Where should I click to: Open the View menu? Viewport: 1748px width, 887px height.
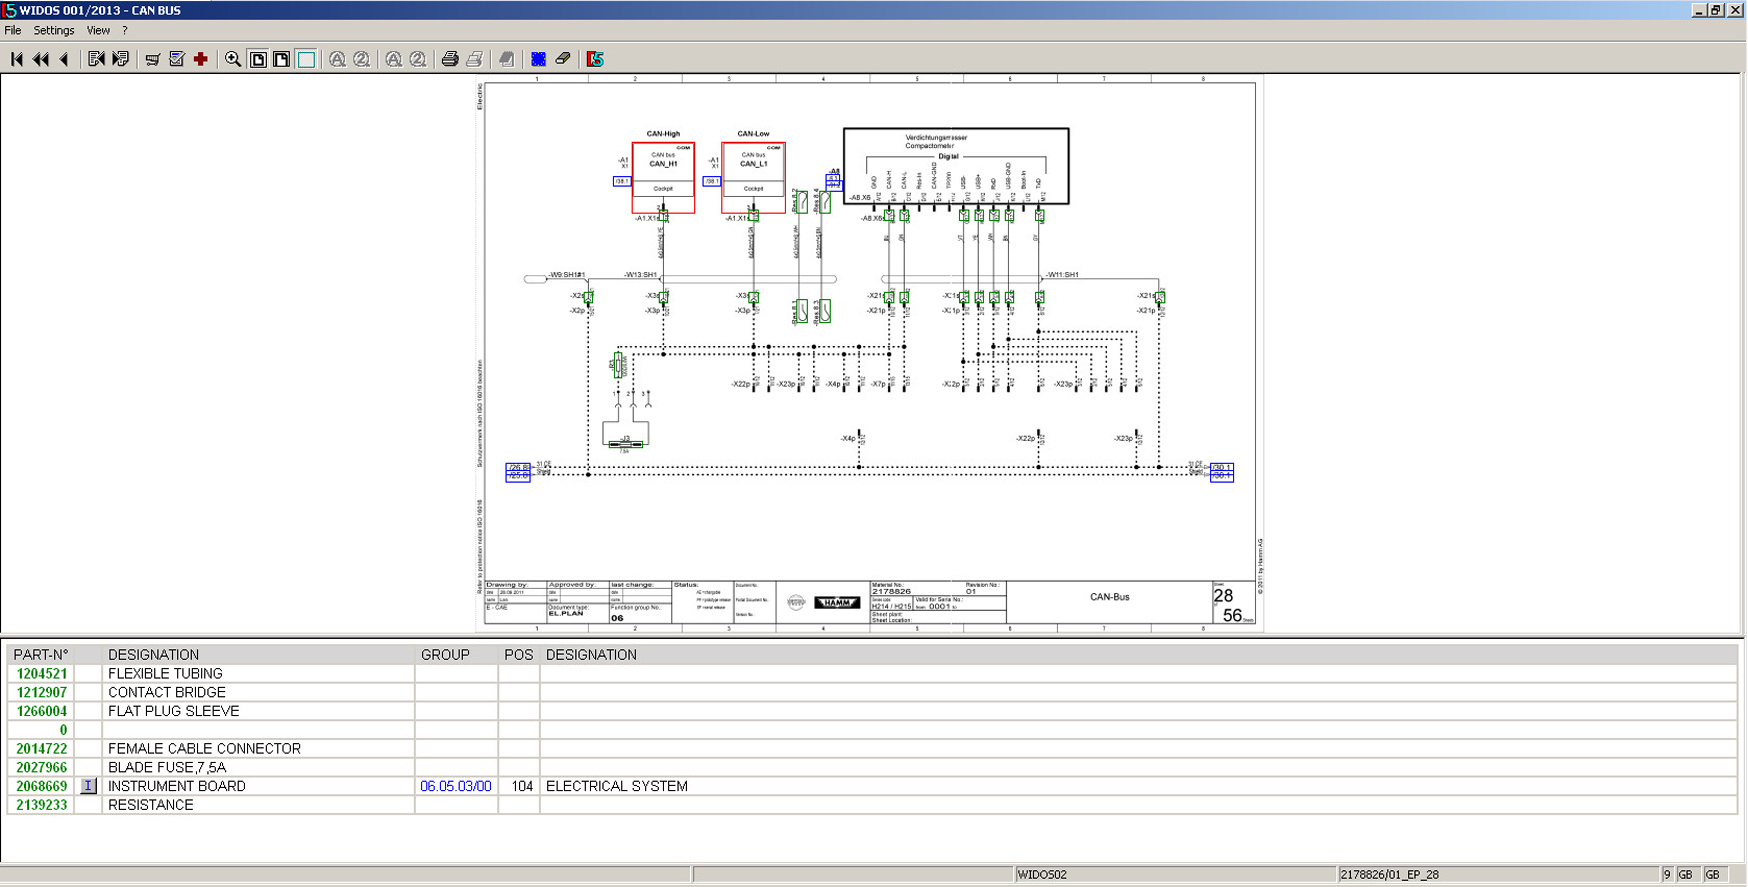pyautogui.click(x=98, y=31)
